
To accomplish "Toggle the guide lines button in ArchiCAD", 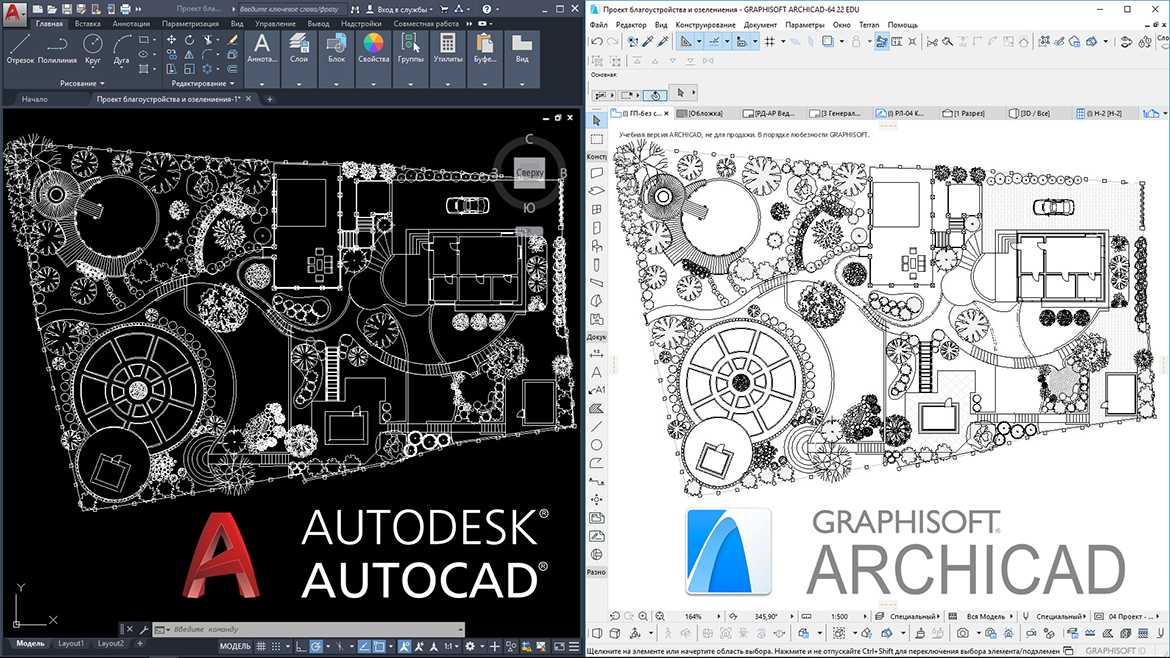I will (x=686, y=42).
